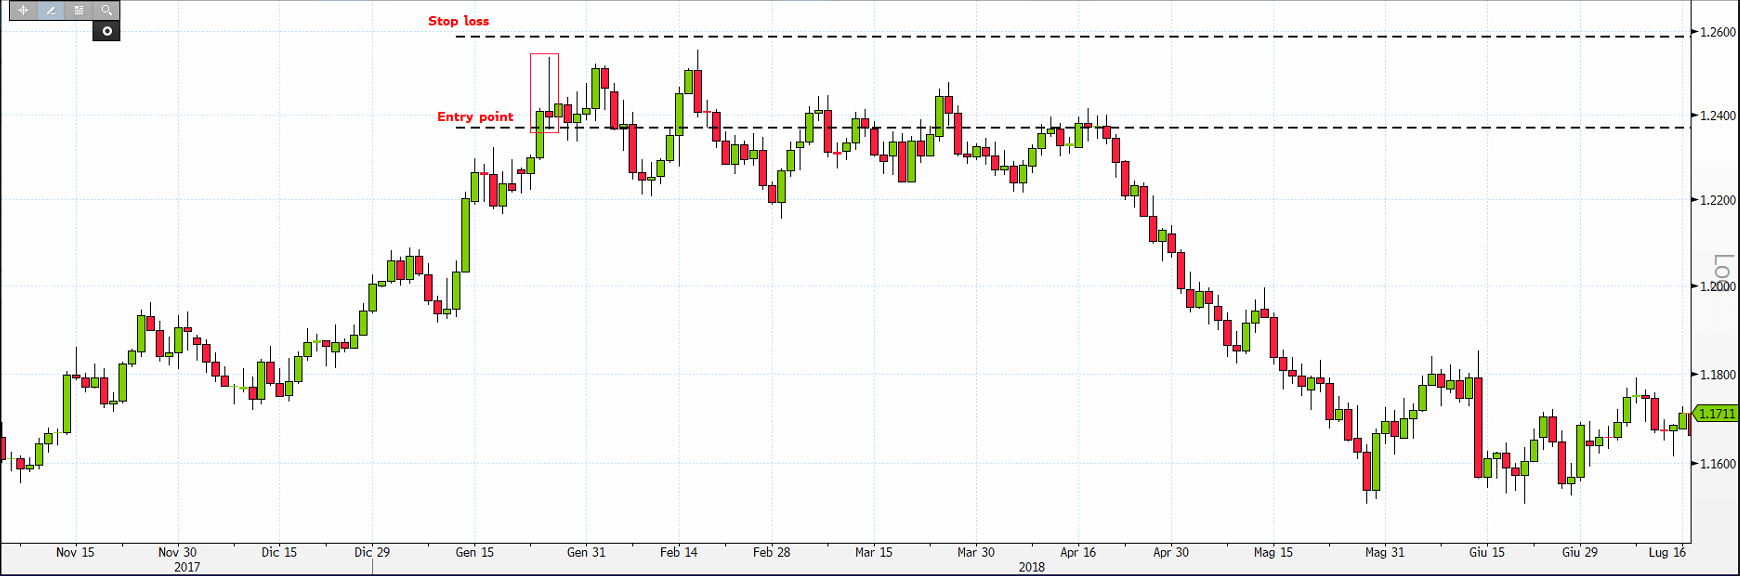Screen dimensions: 1740x576
Task: Click the green 1.1711 last-price tag
Action: coord(1717,414)
